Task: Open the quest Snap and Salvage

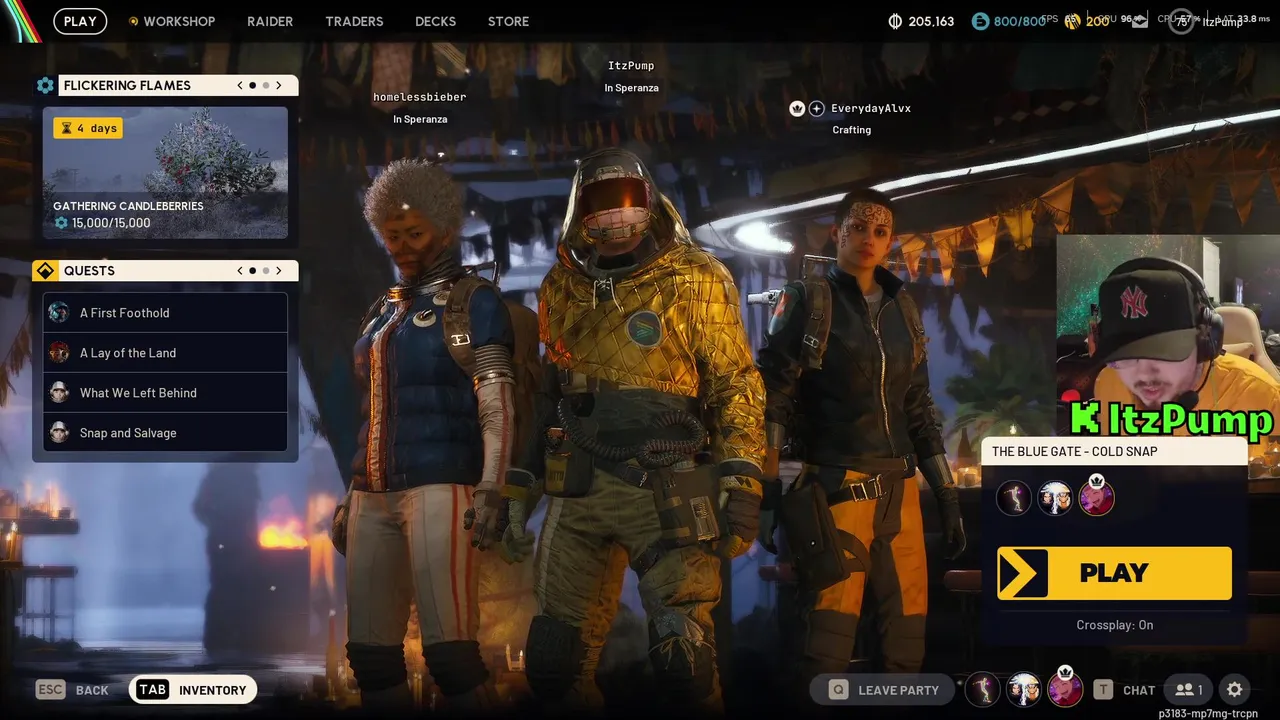Action: tap(165, 433)
